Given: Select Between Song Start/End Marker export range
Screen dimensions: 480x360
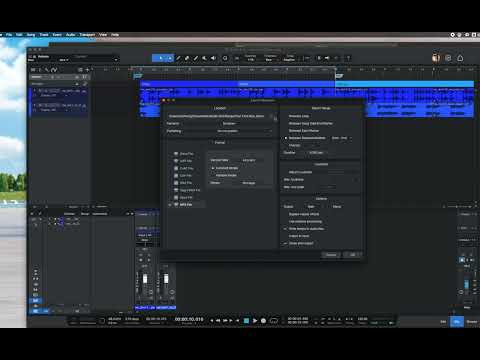Looking at the screenshot, I should tap(310, 123).
